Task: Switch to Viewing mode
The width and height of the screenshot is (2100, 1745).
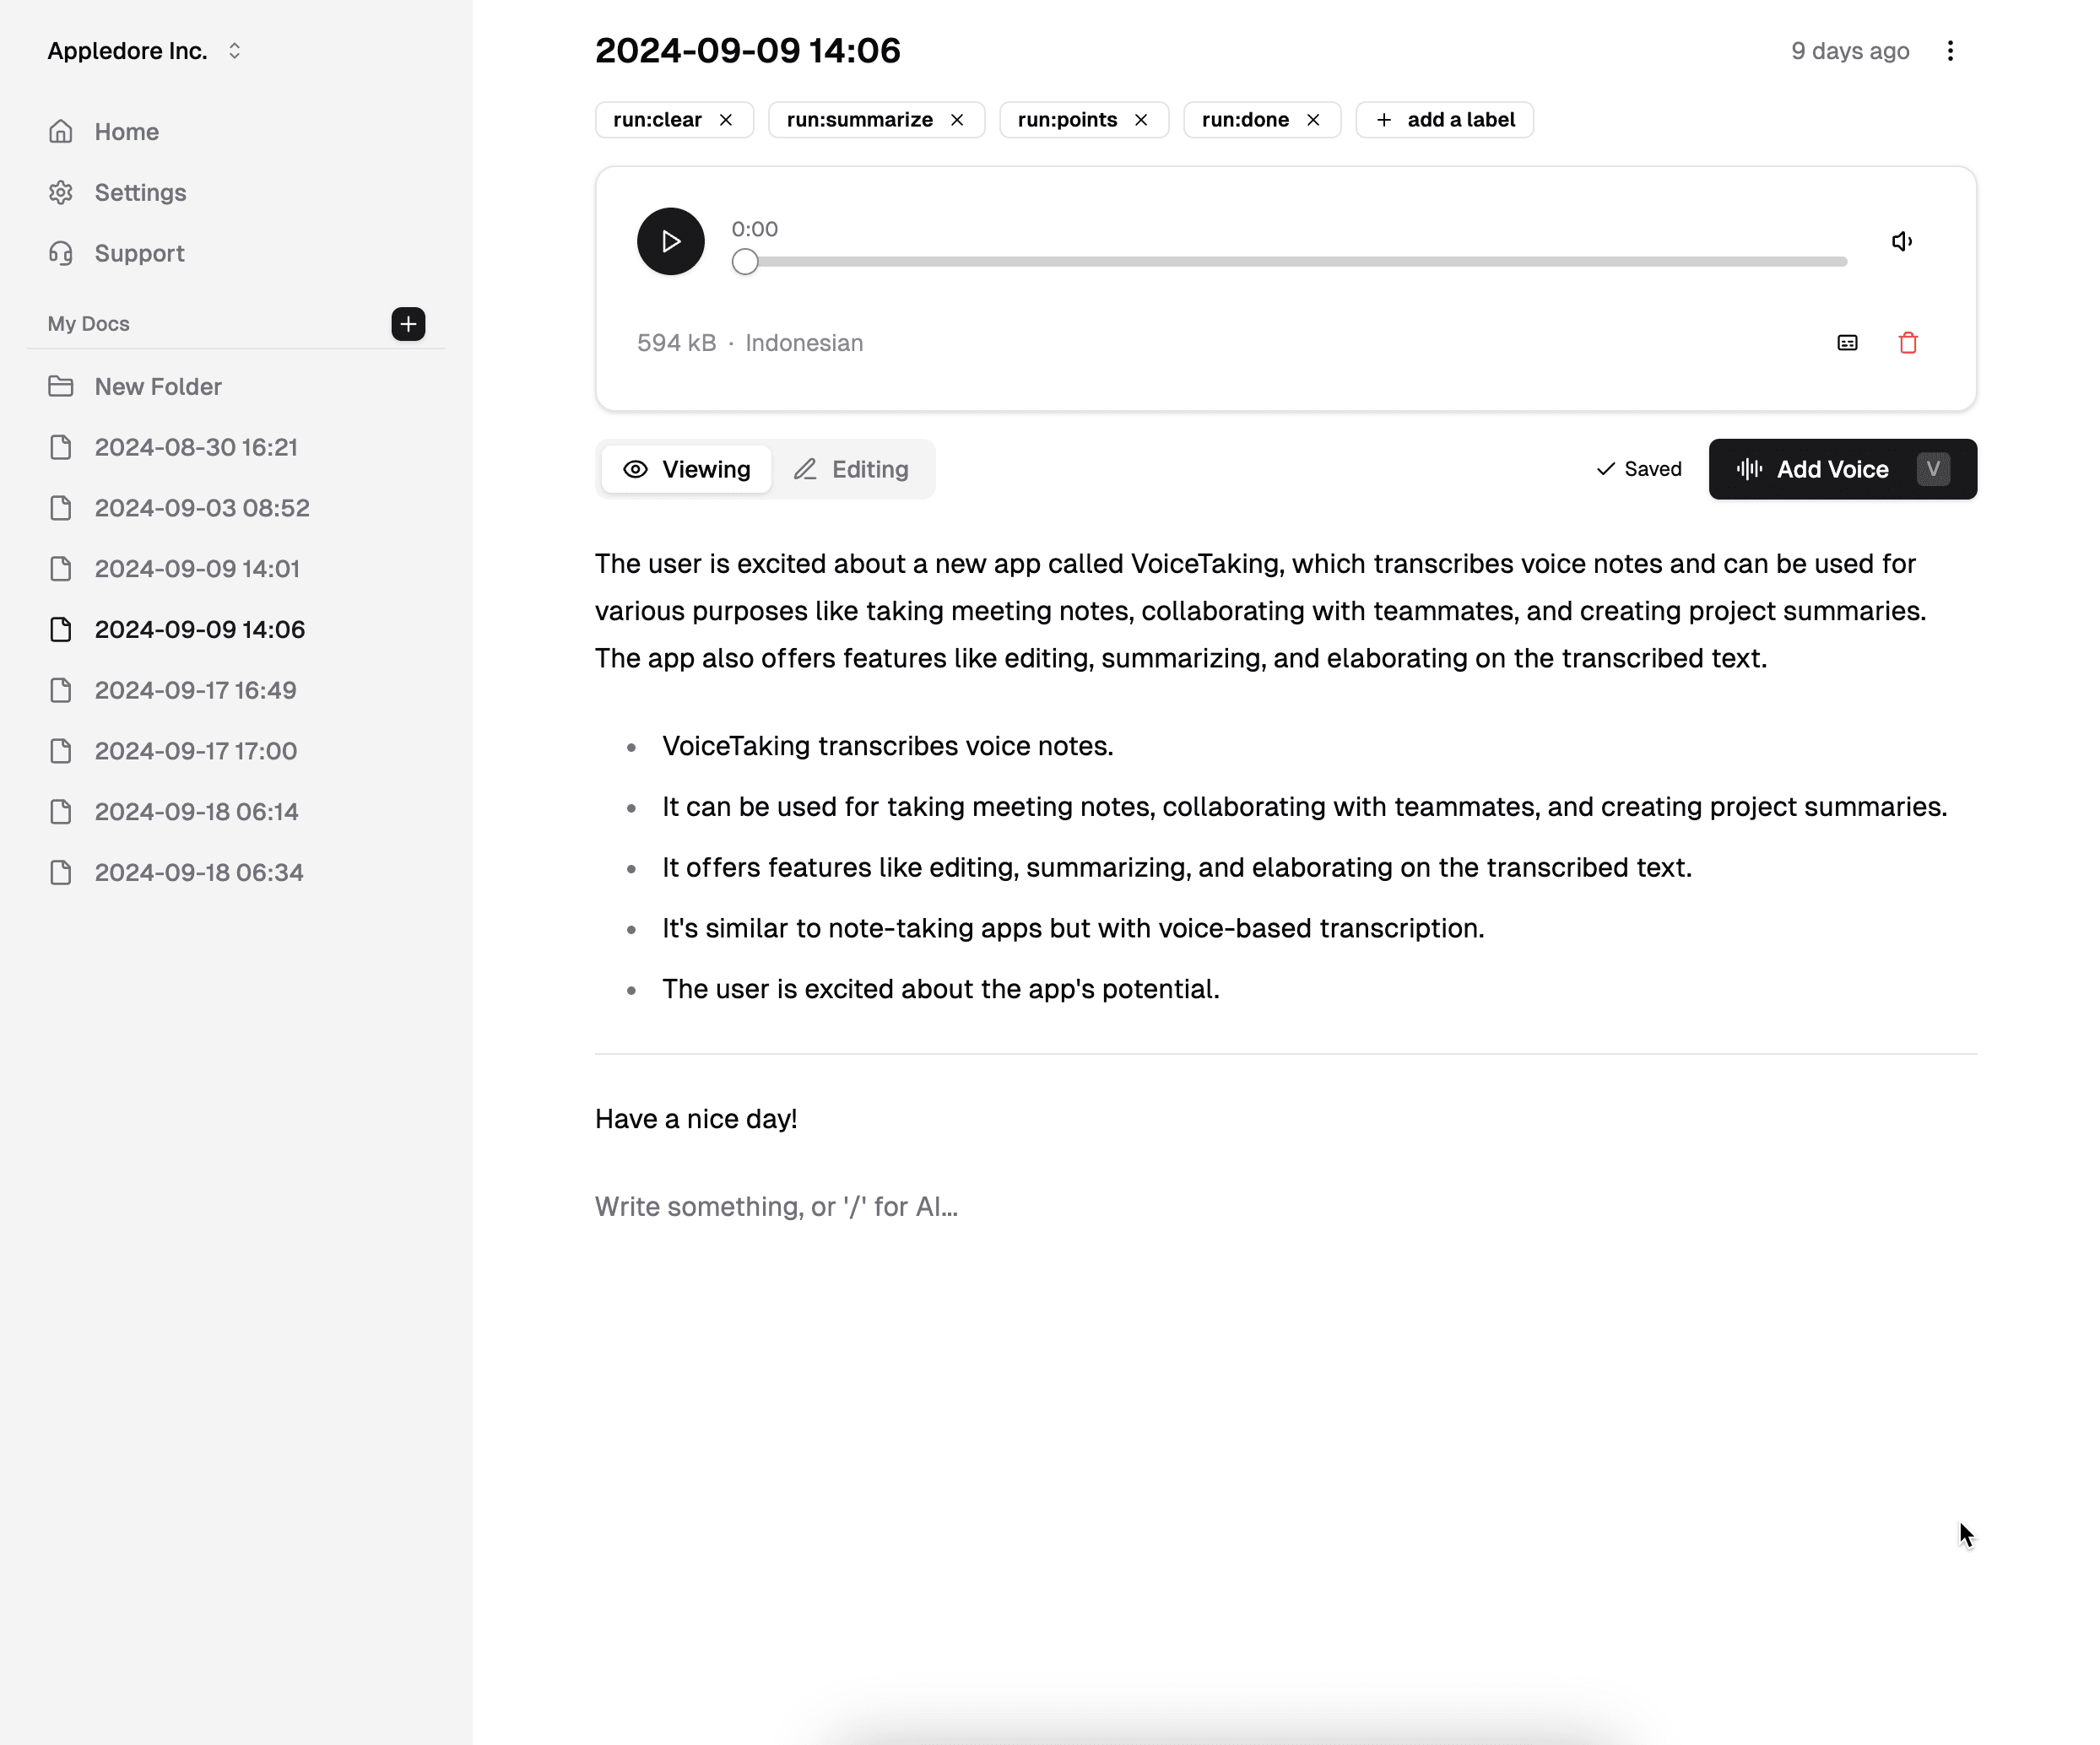Action: click(687, 469)
